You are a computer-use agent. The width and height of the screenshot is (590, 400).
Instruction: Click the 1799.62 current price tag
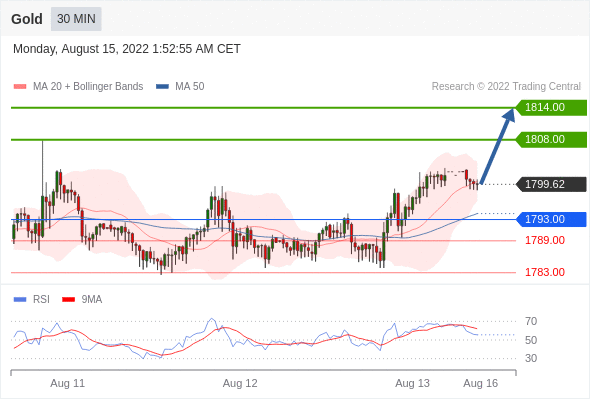tap(552, 184)
